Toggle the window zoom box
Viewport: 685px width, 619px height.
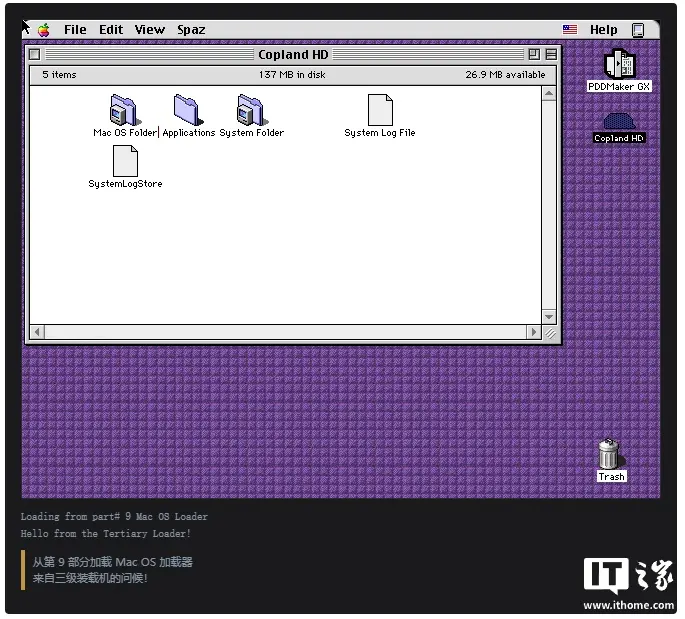click(x=534, y=54)
